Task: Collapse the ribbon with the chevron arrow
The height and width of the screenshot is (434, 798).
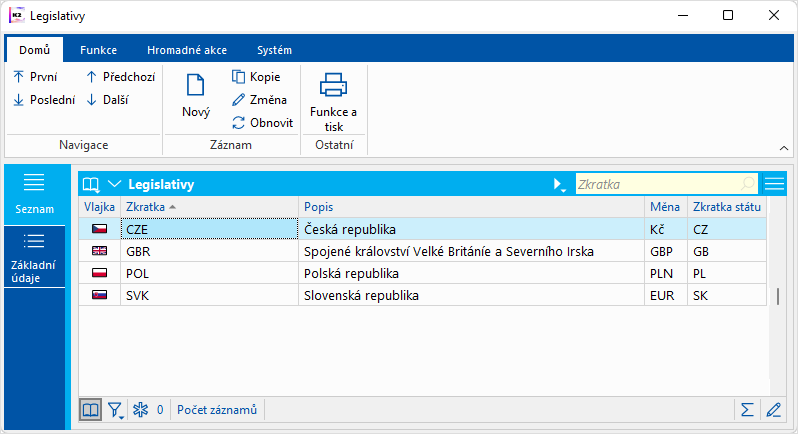Action: (x=784, y=148)
